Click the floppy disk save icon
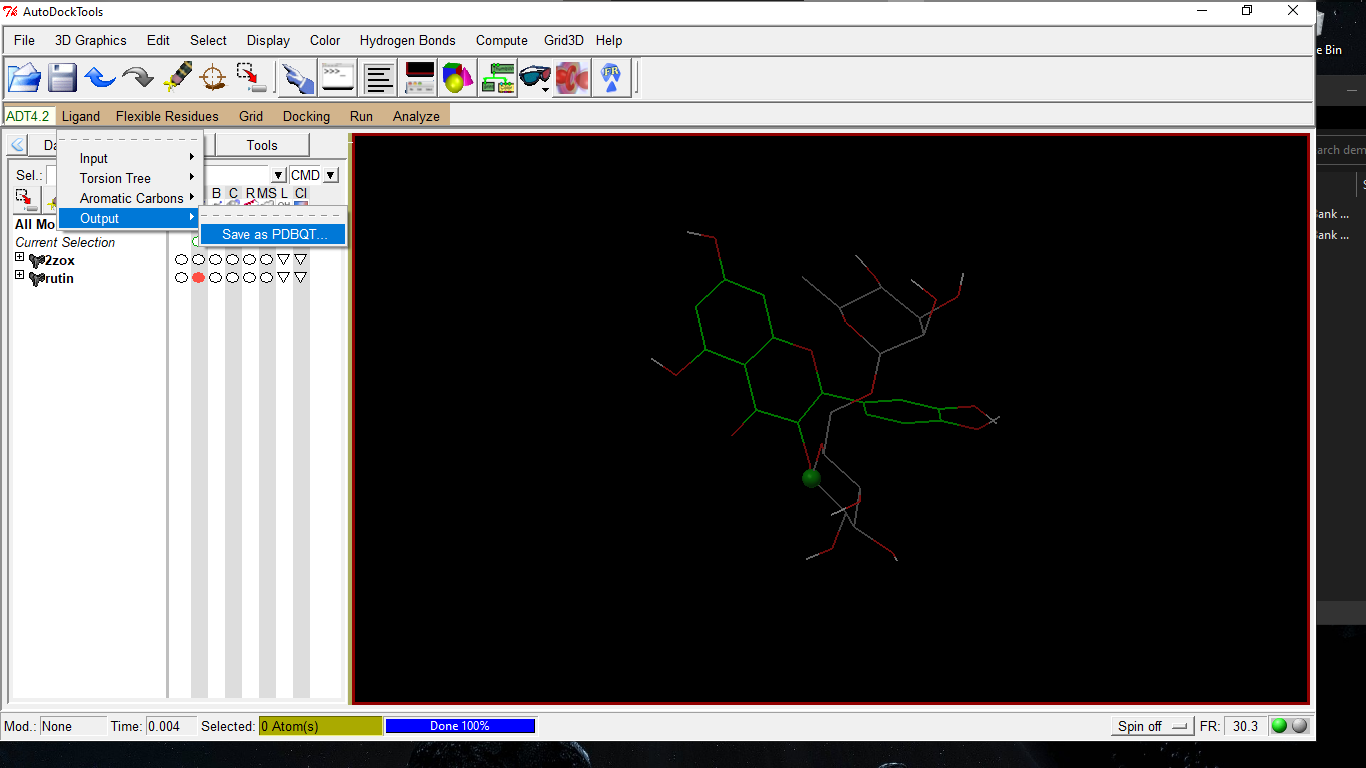The image size is (1366, 768). 63,78
